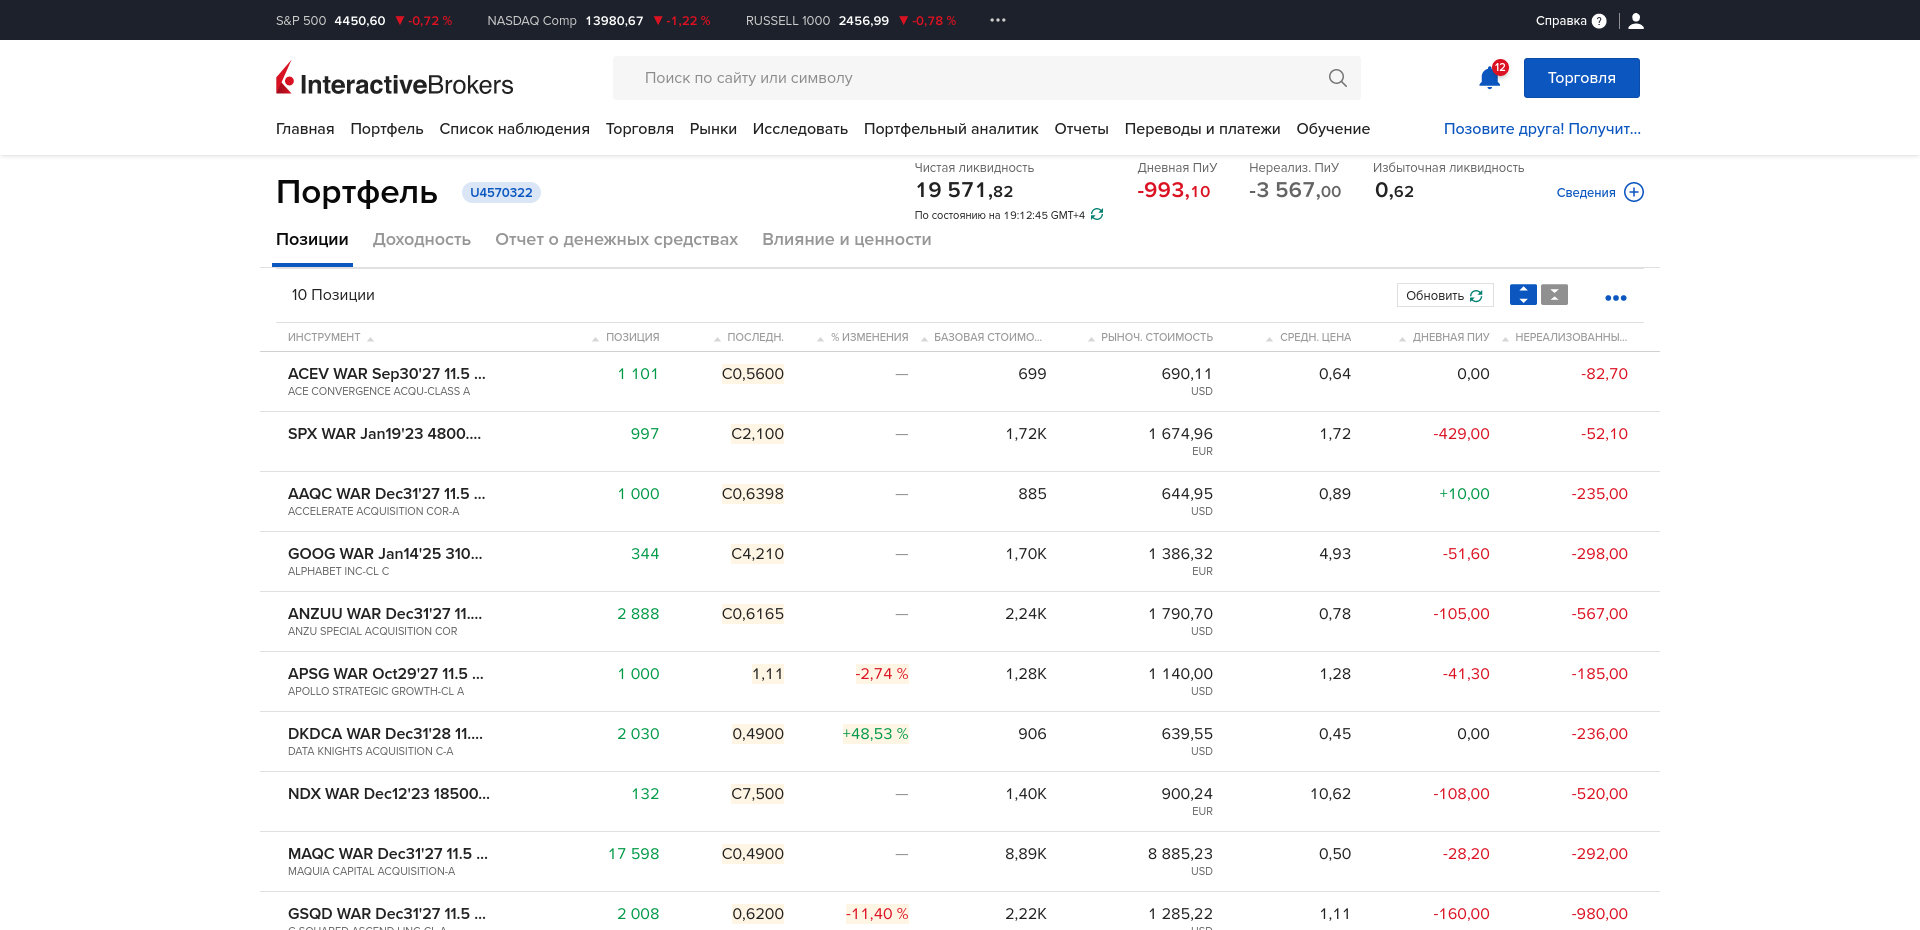Open the Обучение menu
This screenshot has width=1920, height=930.
pyautogui.click(x=1333, y=129)
